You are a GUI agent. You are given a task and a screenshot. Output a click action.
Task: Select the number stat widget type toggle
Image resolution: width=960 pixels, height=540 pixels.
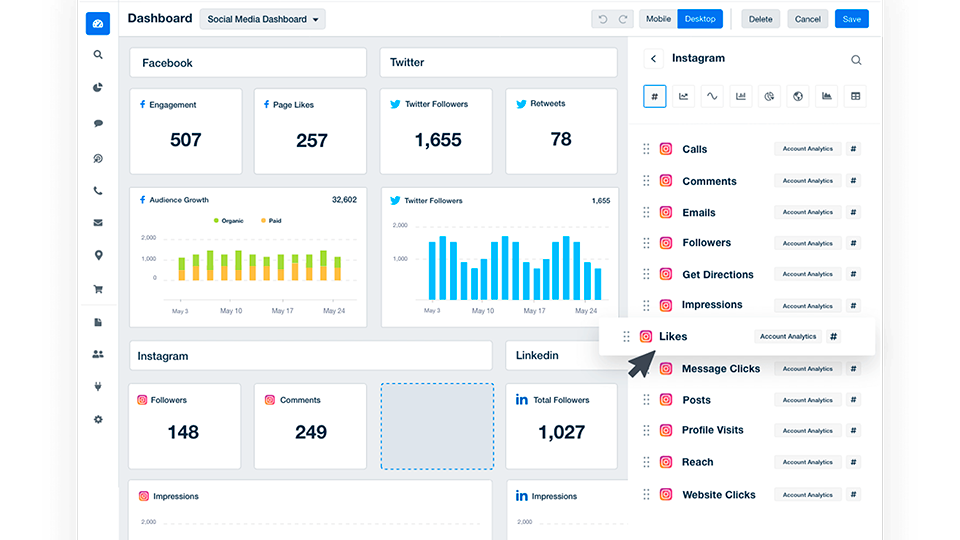654,96
